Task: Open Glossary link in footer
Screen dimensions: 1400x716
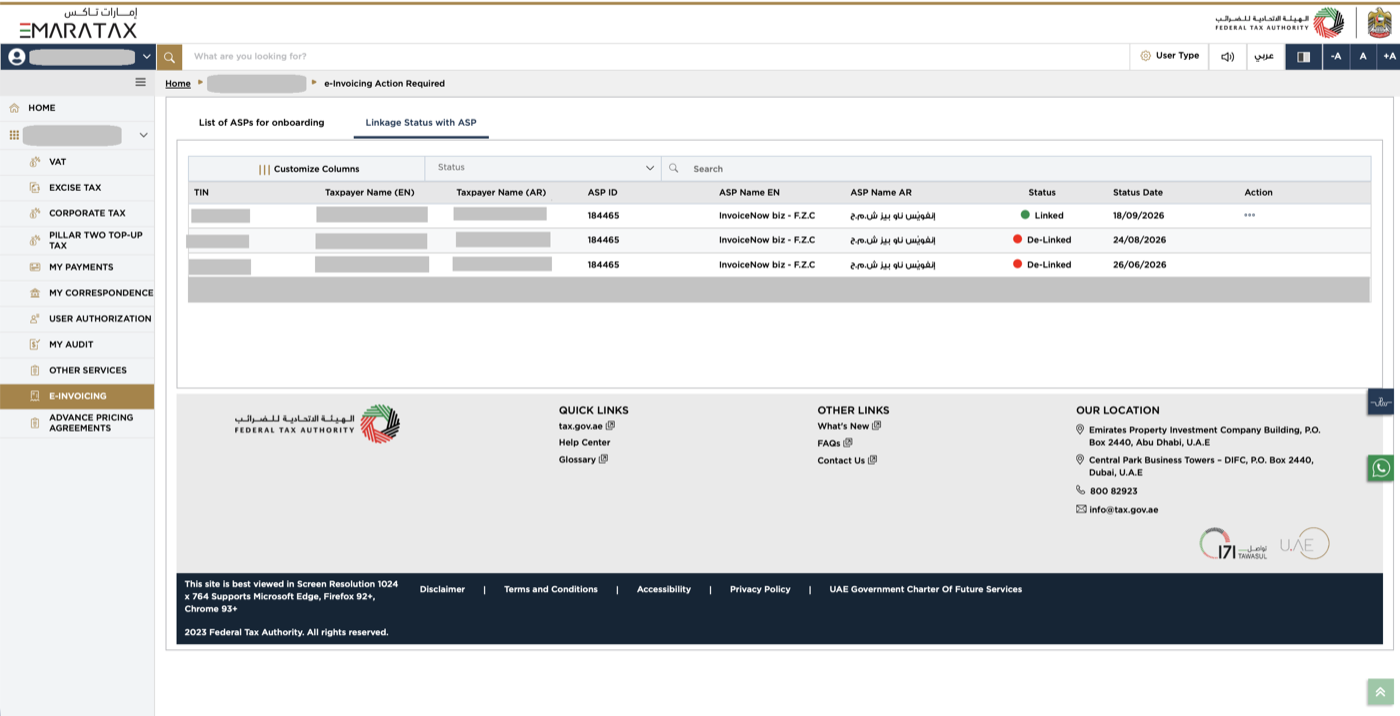Action: (583, 460)
